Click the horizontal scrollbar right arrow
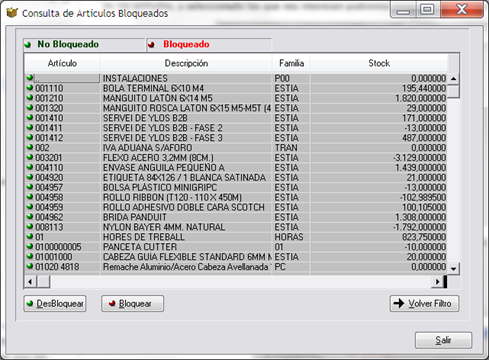This screenshot has width=489, height=360. (x=437, y=282)
